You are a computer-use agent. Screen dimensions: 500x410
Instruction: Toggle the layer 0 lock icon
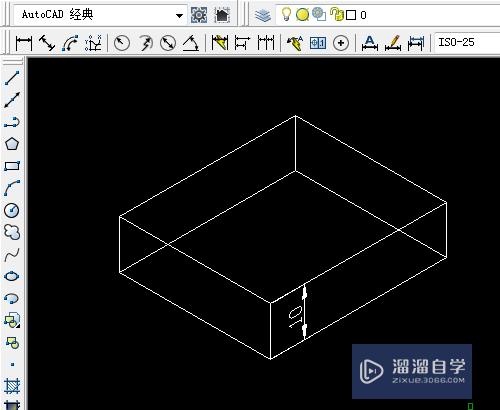point(336,14)
